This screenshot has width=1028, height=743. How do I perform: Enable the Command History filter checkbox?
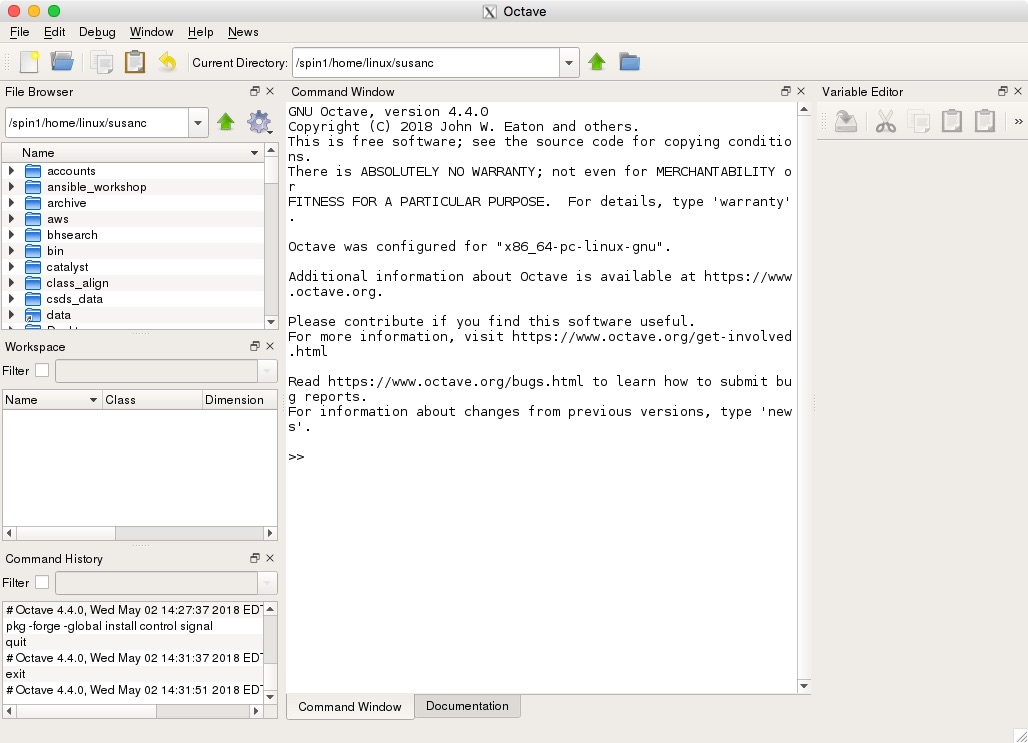(42, 582)
